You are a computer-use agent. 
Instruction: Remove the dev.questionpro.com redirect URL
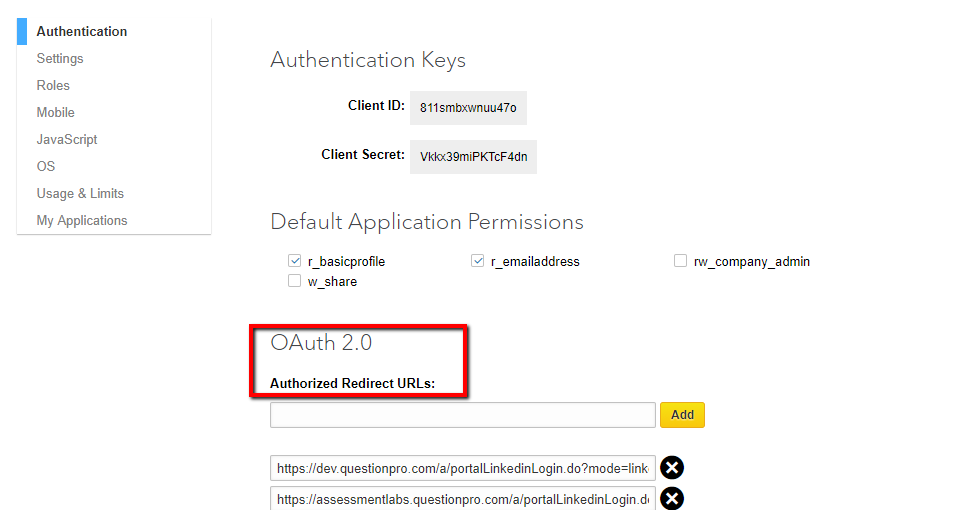click(672, 468)
